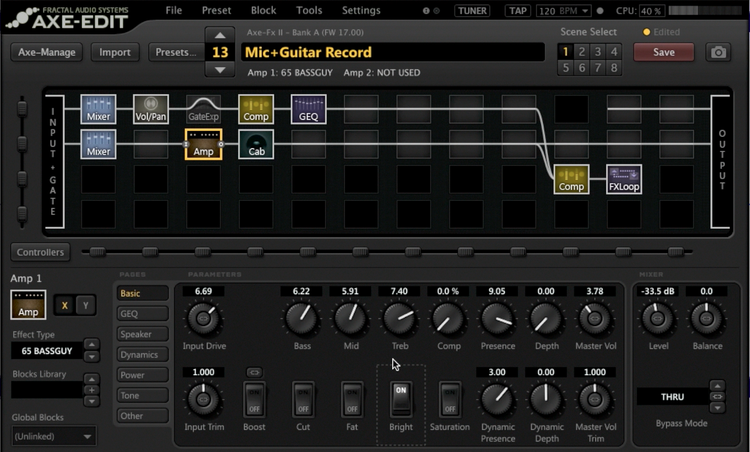
Task: Open the Block menu
Action: point(264,10)
